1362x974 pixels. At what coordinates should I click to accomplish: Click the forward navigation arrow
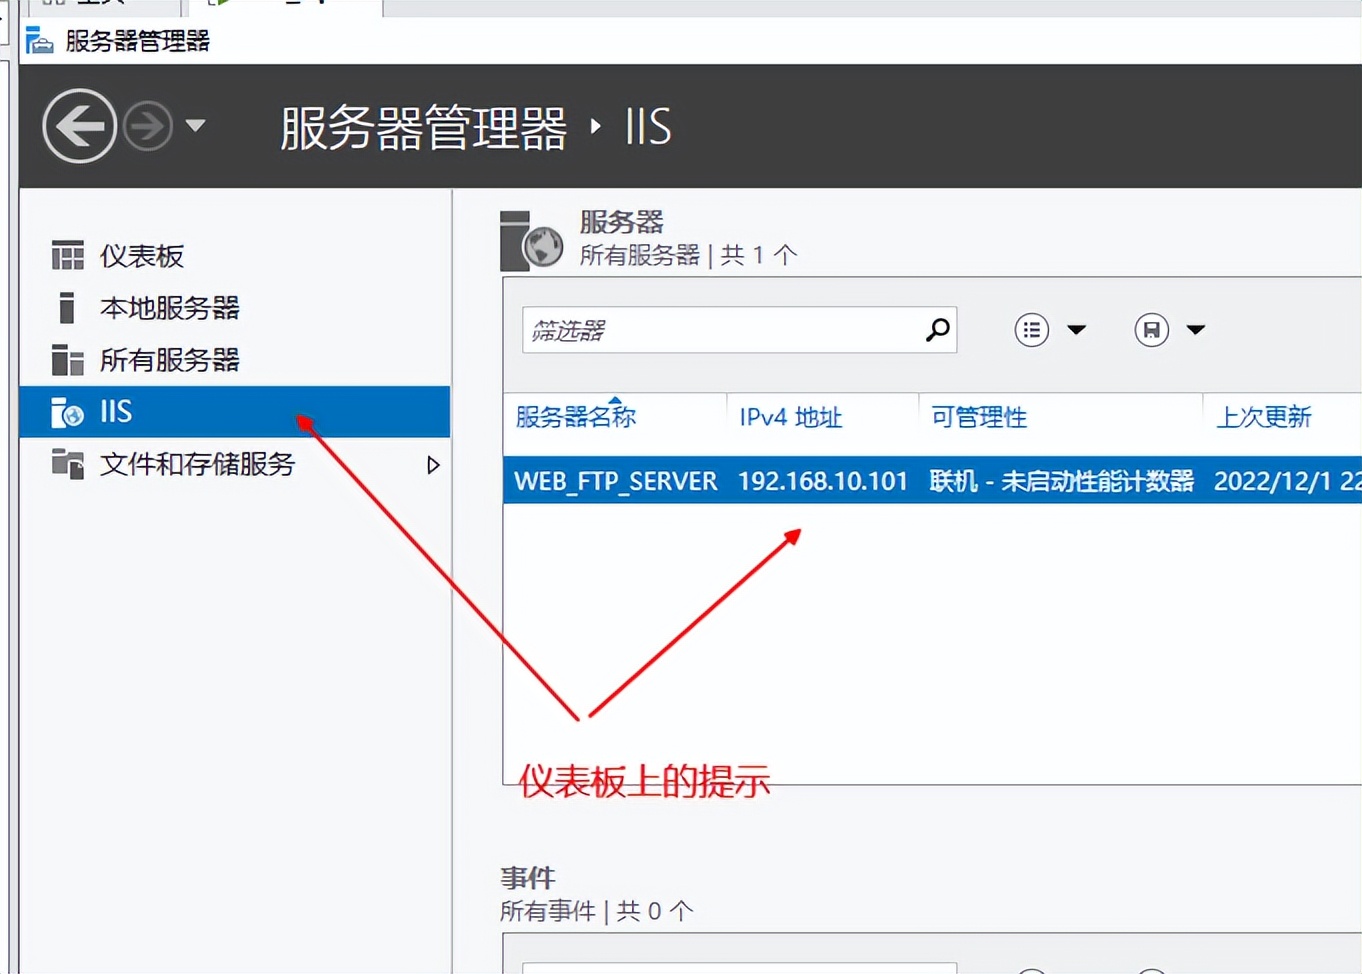click(x=147, y=126)
